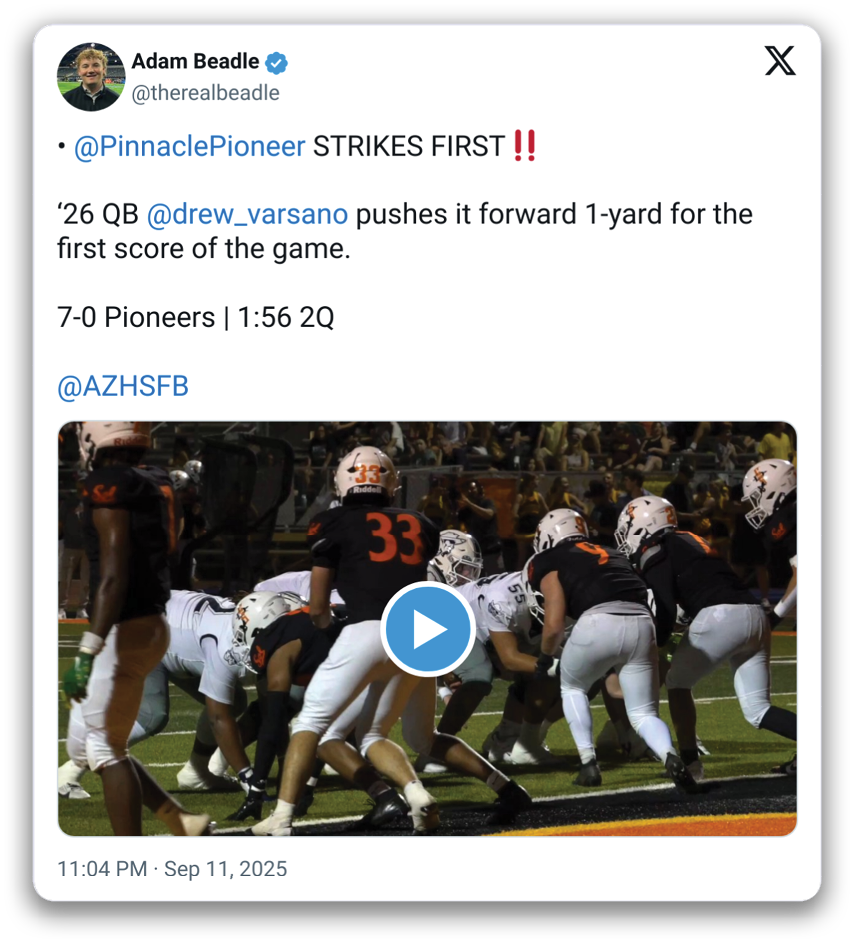Open the @drew_varsano mention link

tap(247, 215)
